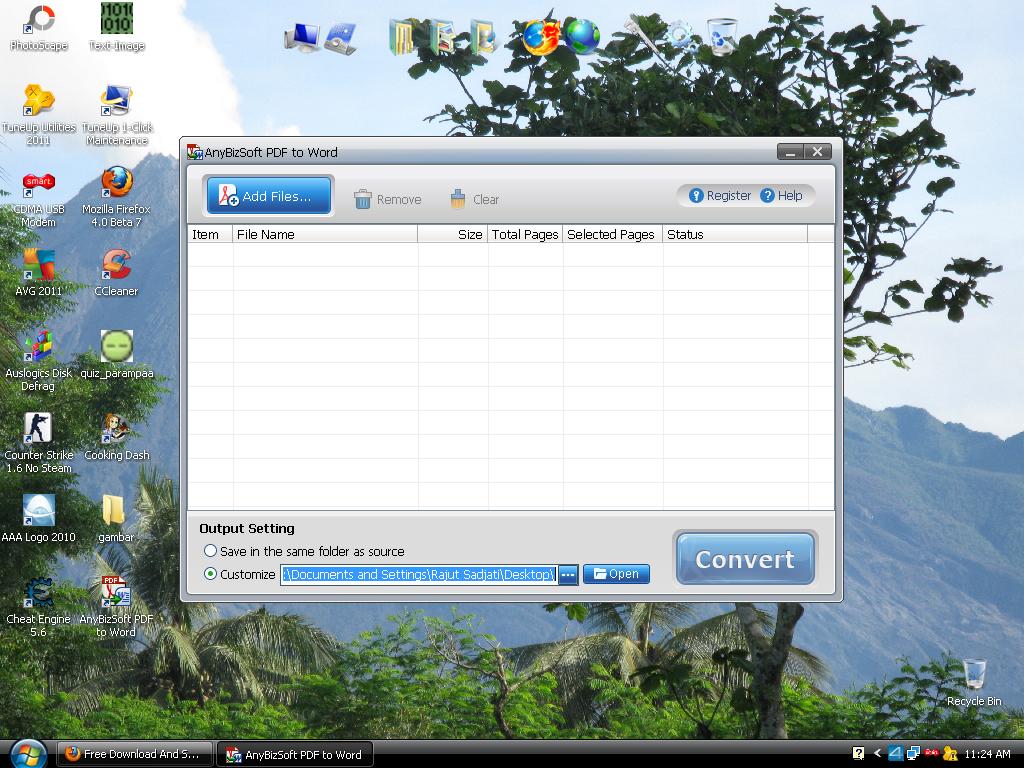
Task: Click the AnyBizSoft title bar app icon
Action: coord(195,152)
